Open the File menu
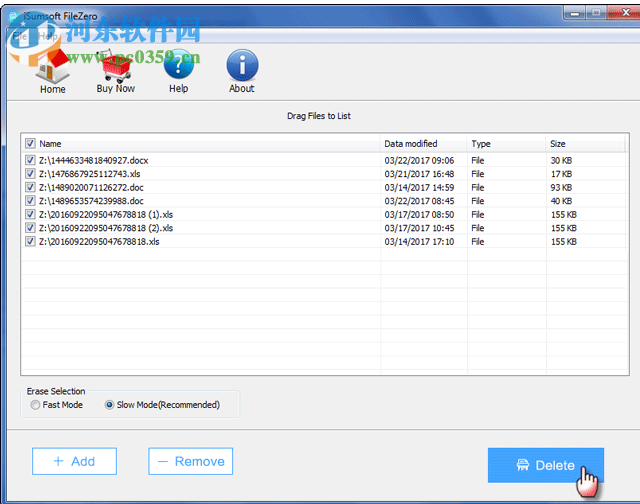The image size is (640, 504). 20,36
